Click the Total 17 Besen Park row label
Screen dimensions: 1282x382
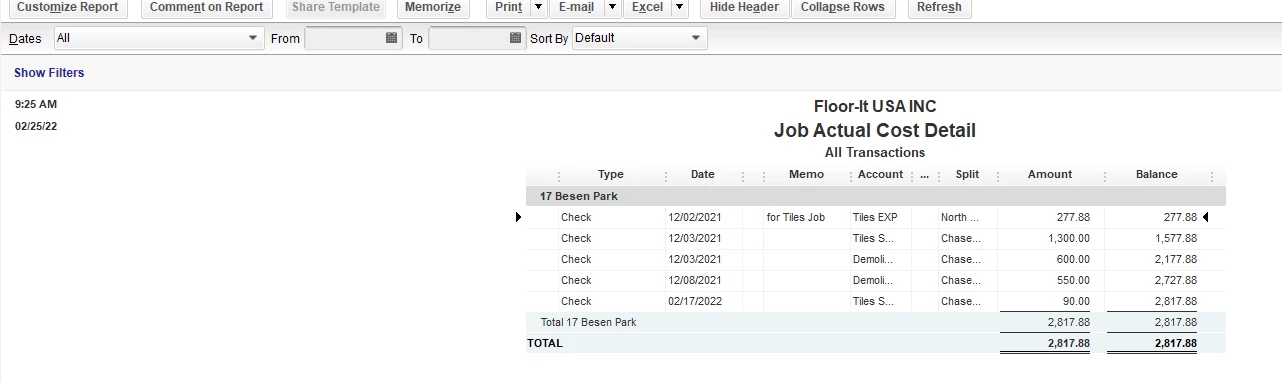(588, 322)
